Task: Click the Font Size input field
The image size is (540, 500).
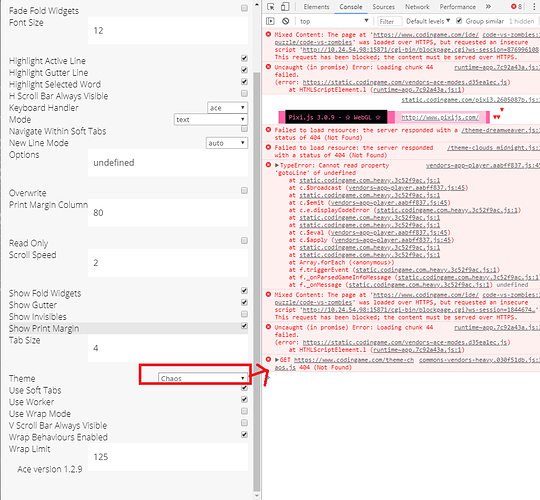Action: pos(168,31)
